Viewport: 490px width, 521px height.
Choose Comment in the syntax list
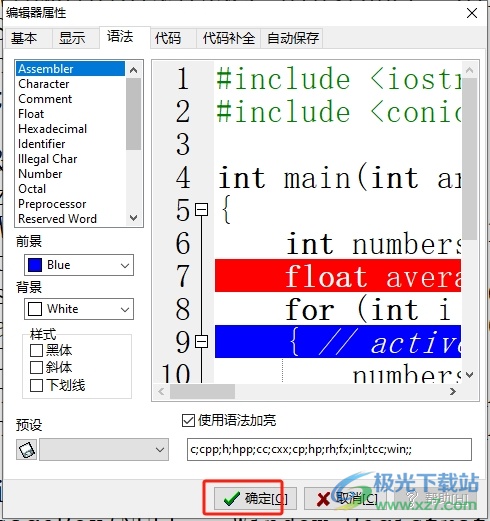click(70, 99)
